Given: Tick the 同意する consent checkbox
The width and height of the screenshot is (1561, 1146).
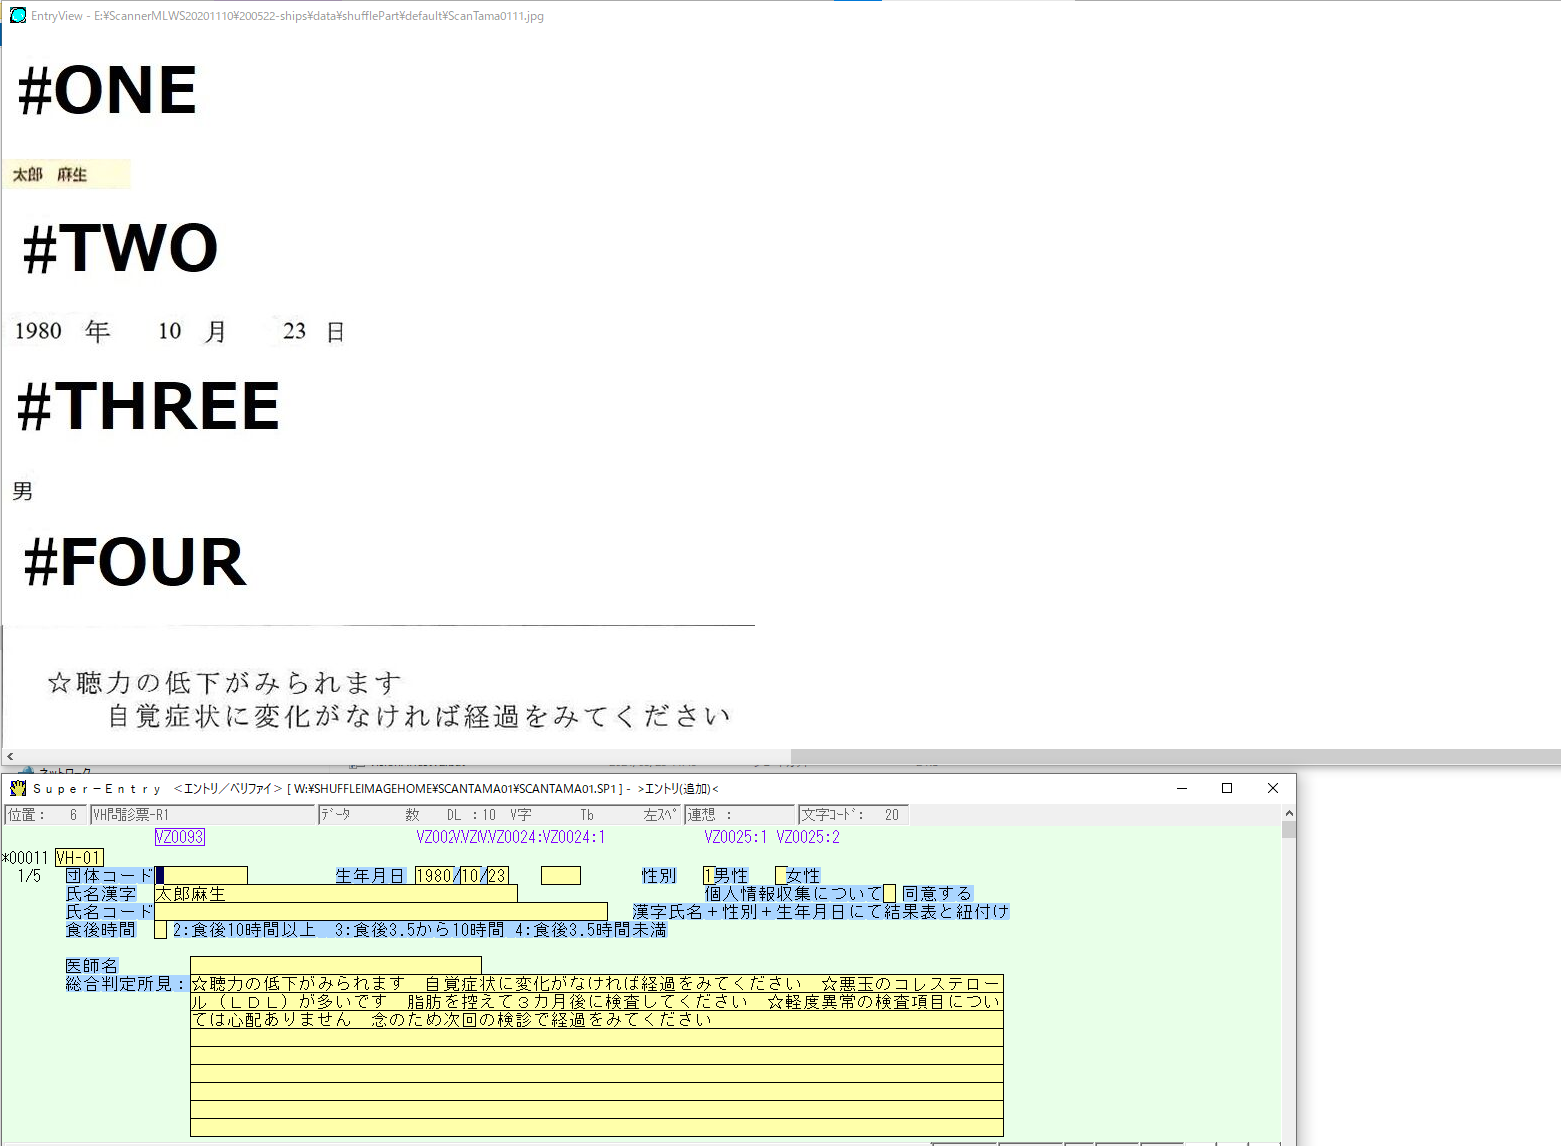Looking at the screenshot, I should click(889, 894).
